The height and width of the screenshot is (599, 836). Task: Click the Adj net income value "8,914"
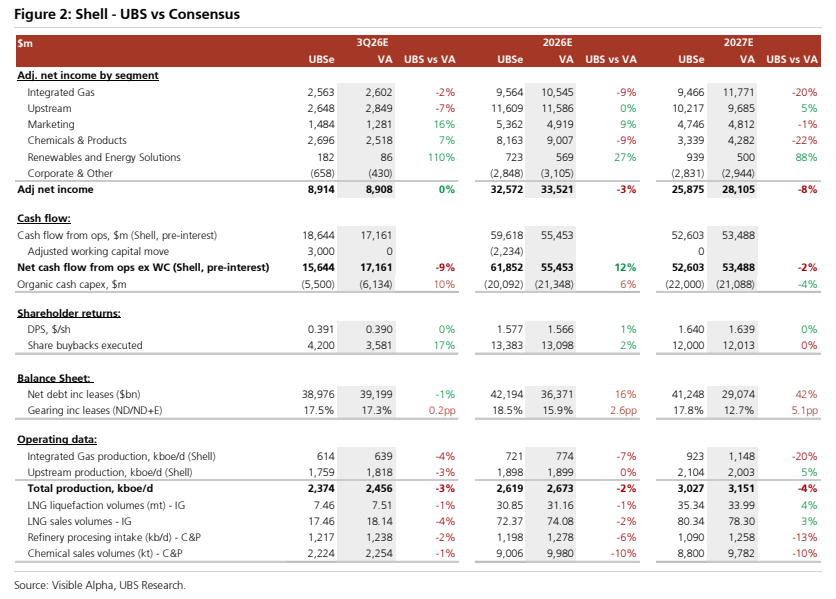tap(321, 189)
